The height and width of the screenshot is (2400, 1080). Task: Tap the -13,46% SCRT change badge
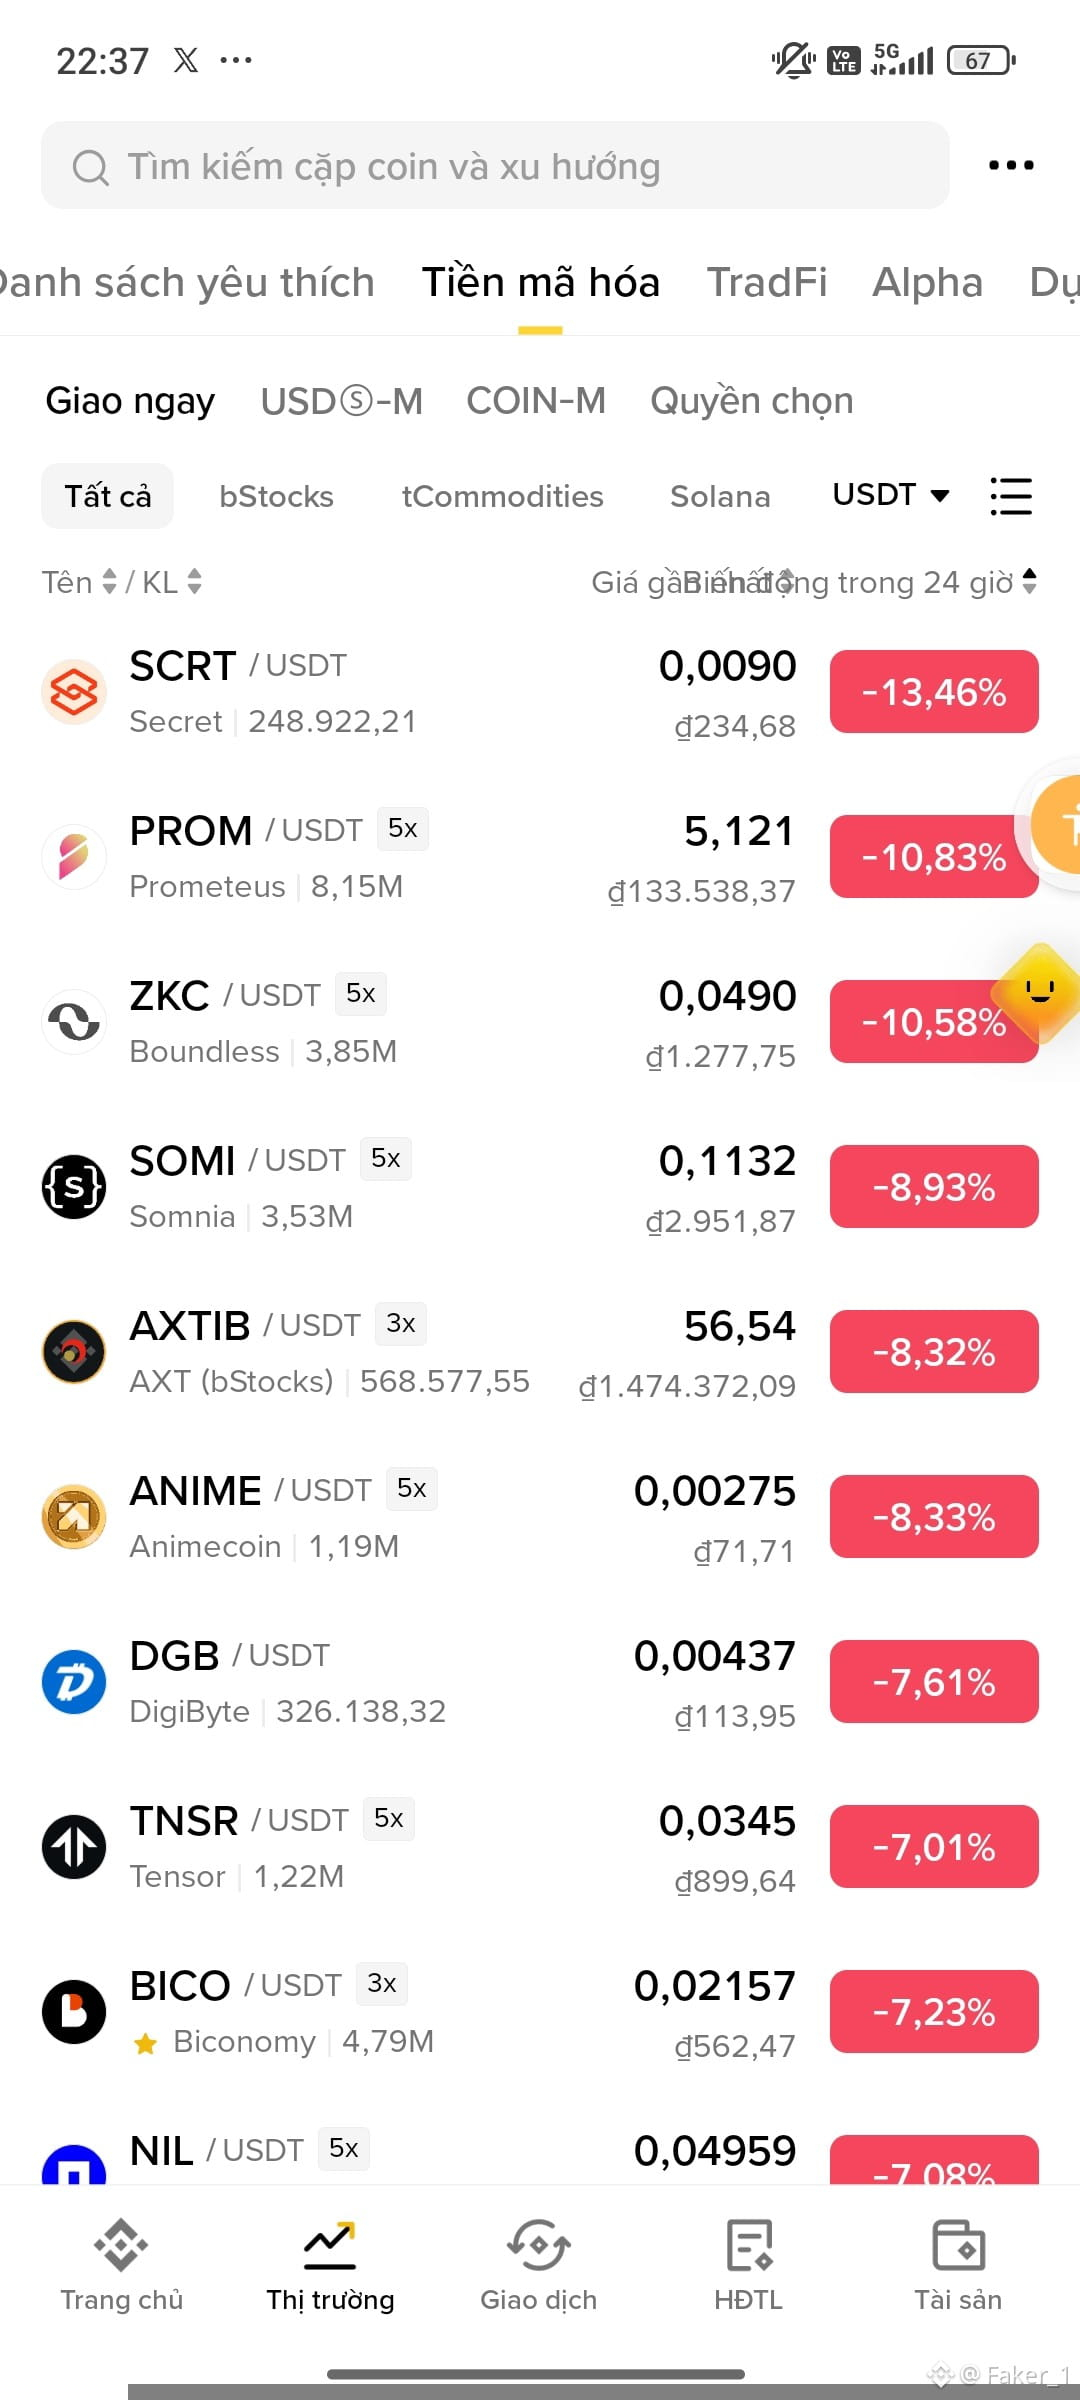coord(934,691)
